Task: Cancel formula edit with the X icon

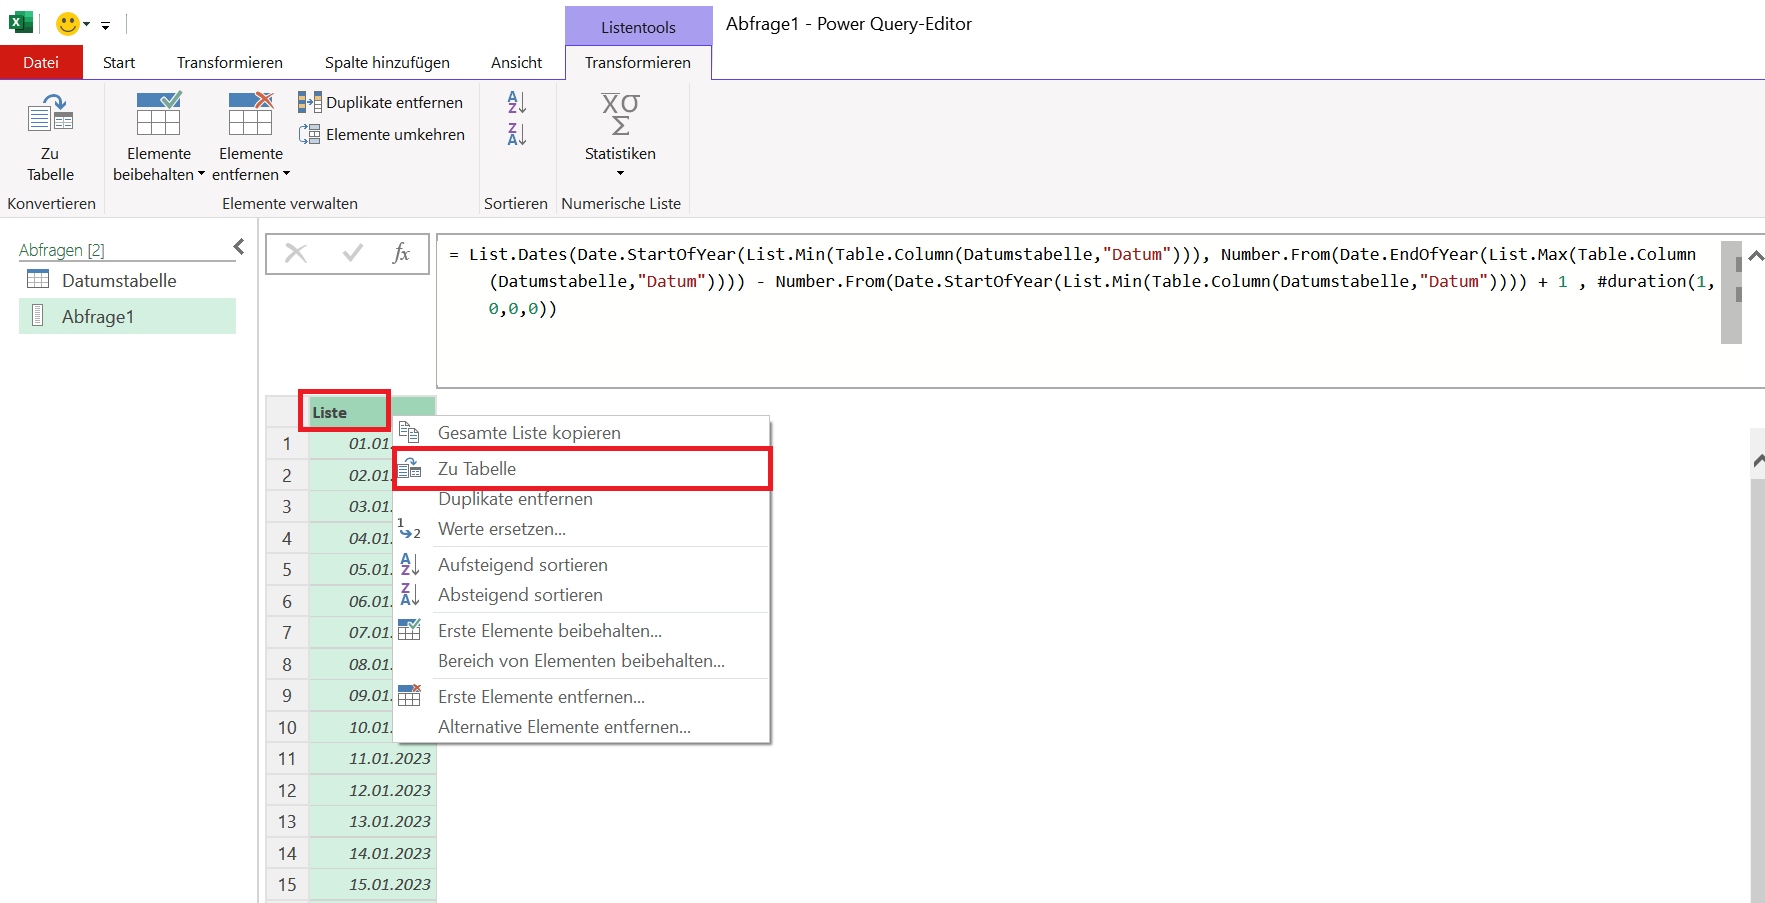Action: pyautogui.click(x=296, y=253)
